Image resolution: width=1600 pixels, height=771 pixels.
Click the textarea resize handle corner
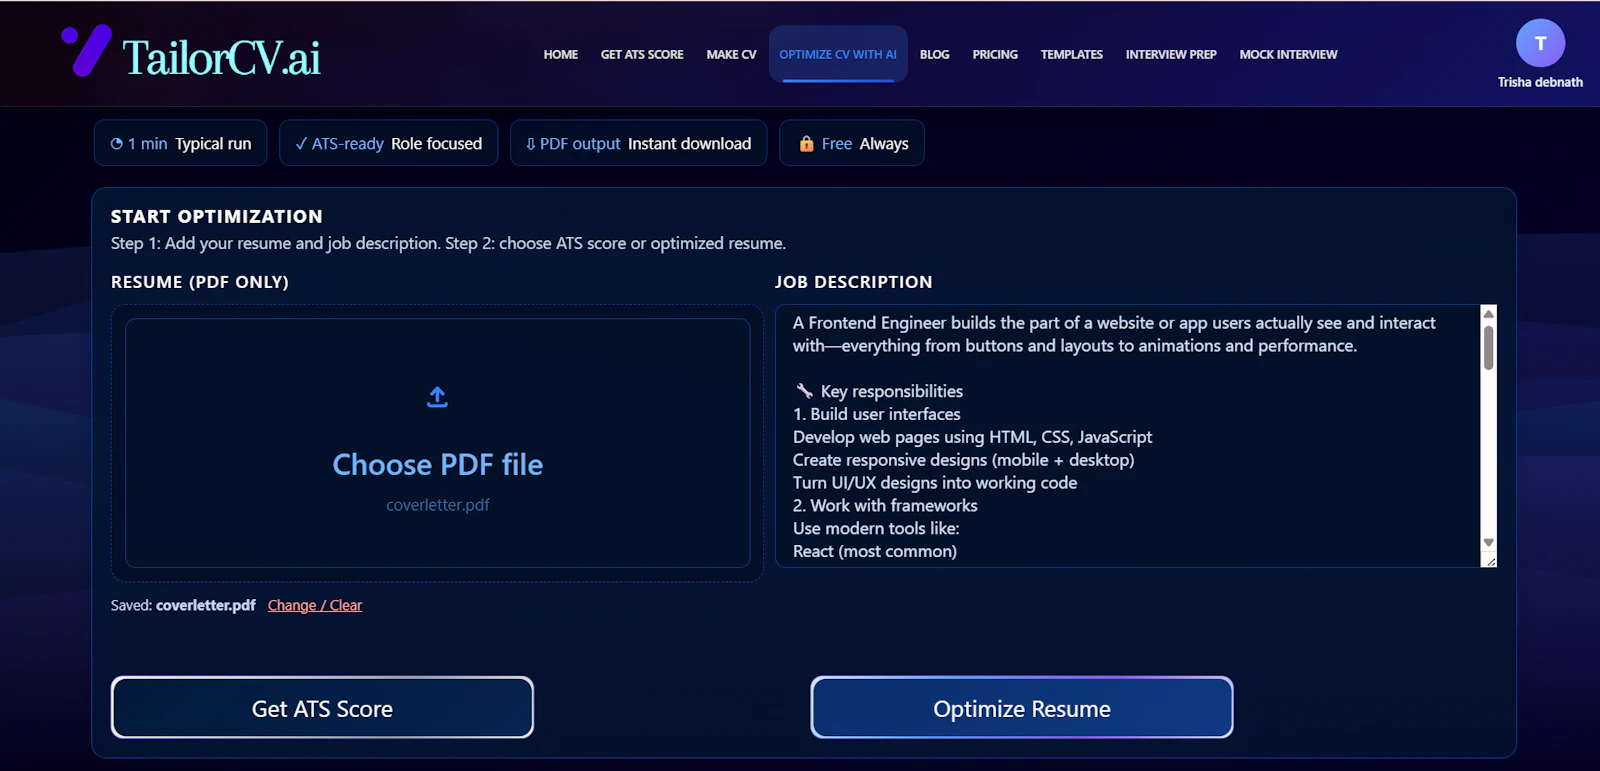coord(1490,561)
